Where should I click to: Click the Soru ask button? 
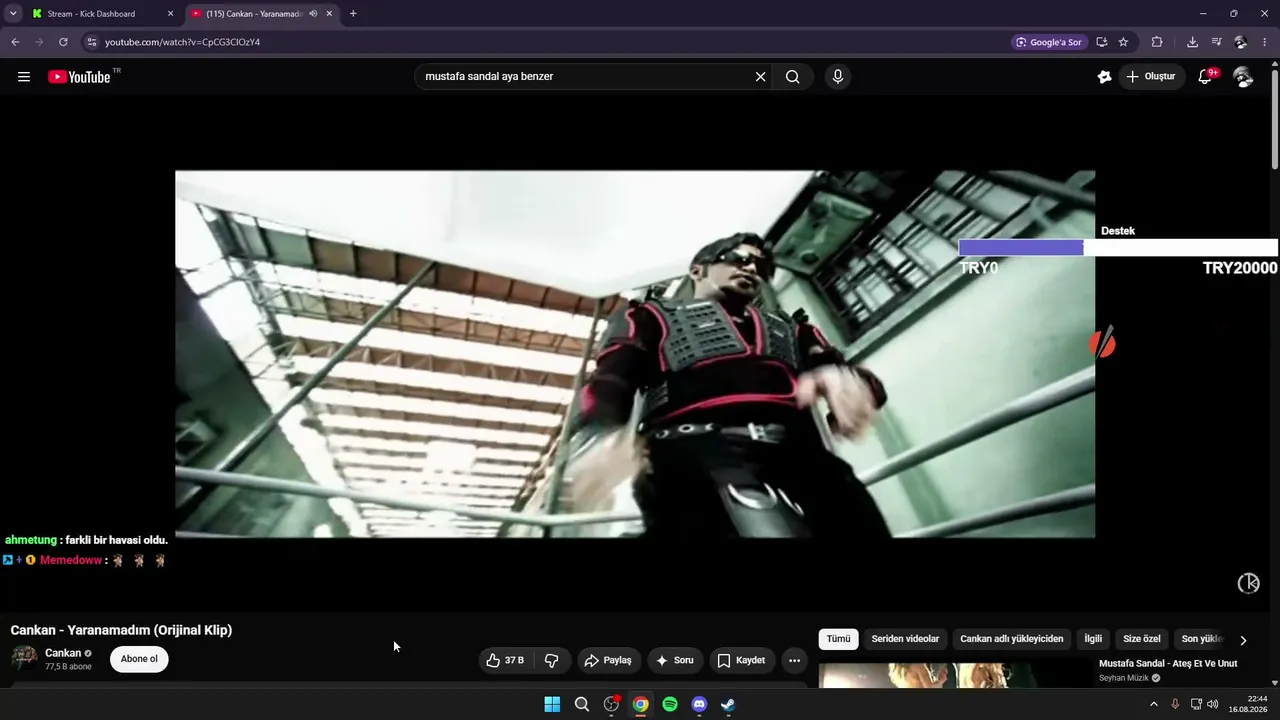coord(675,660)
